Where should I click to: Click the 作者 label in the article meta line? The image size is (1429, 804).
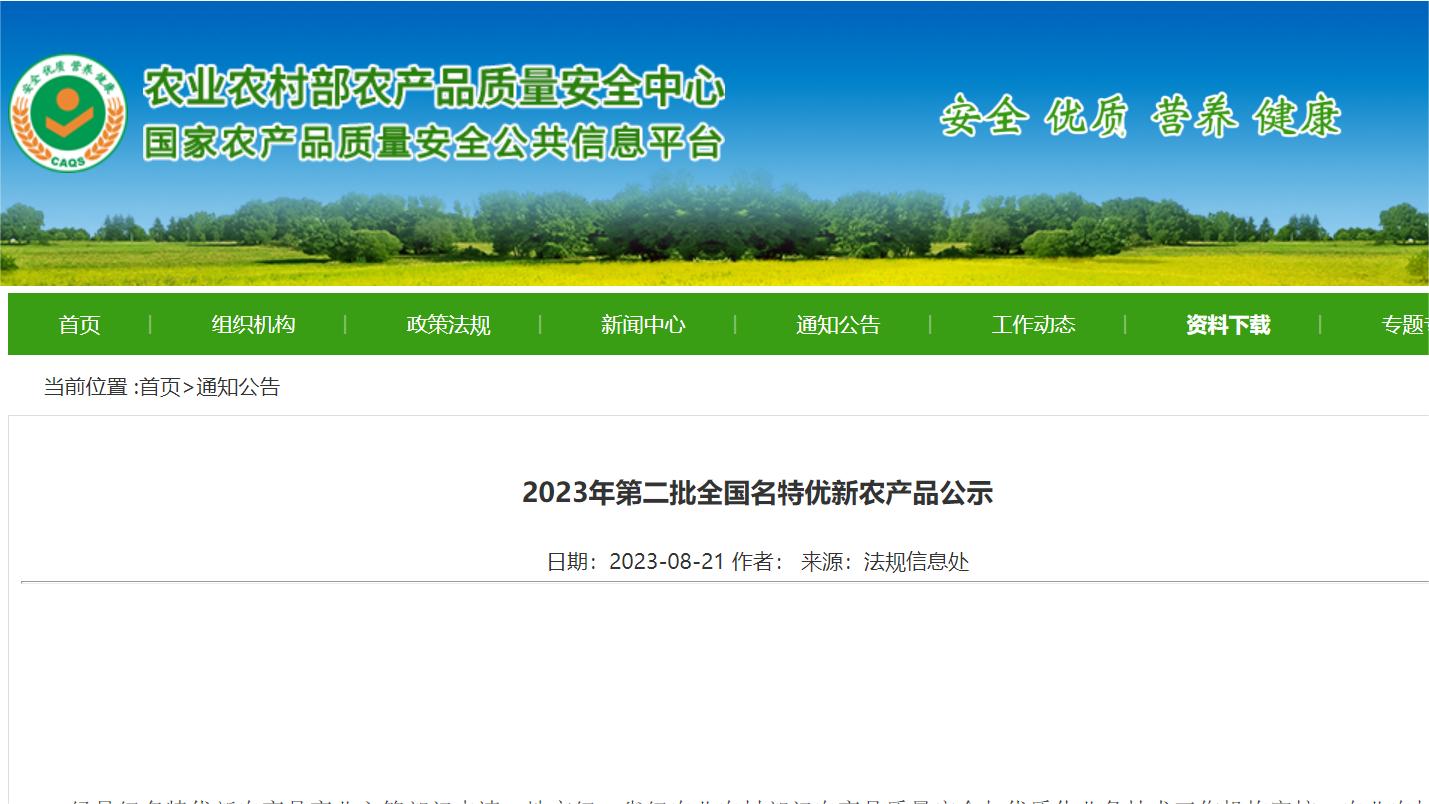753,562
